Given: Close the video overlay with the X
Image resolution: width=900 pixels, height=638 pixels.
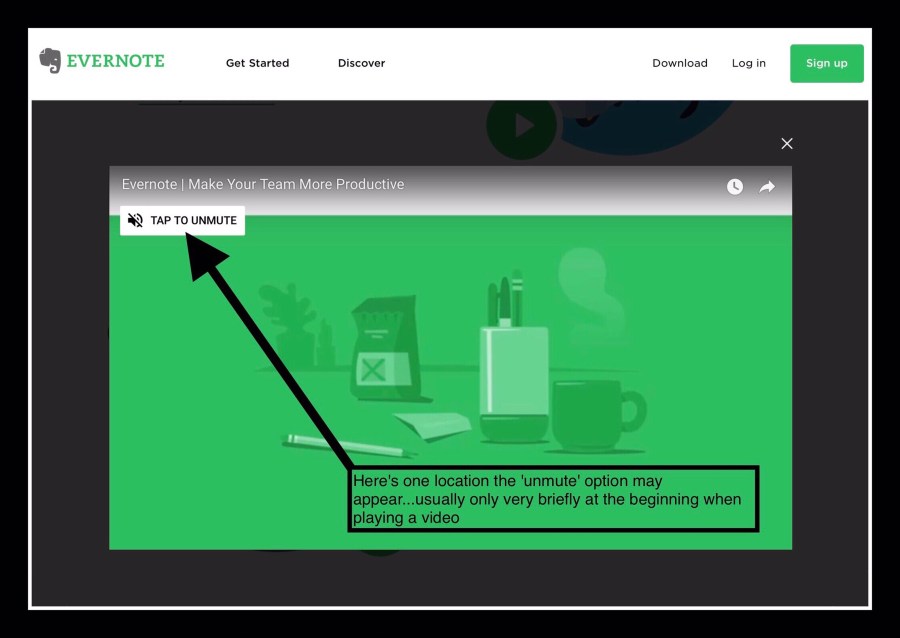Looking at the screenshot, I should (x=787, y=143).
